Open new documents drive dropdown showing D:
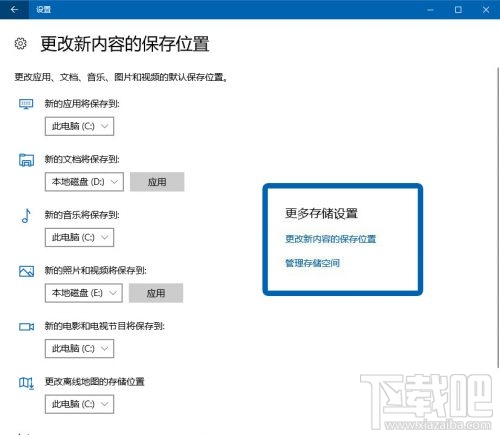500x435 pixels. pyautogui.click(x=84, y=182)
